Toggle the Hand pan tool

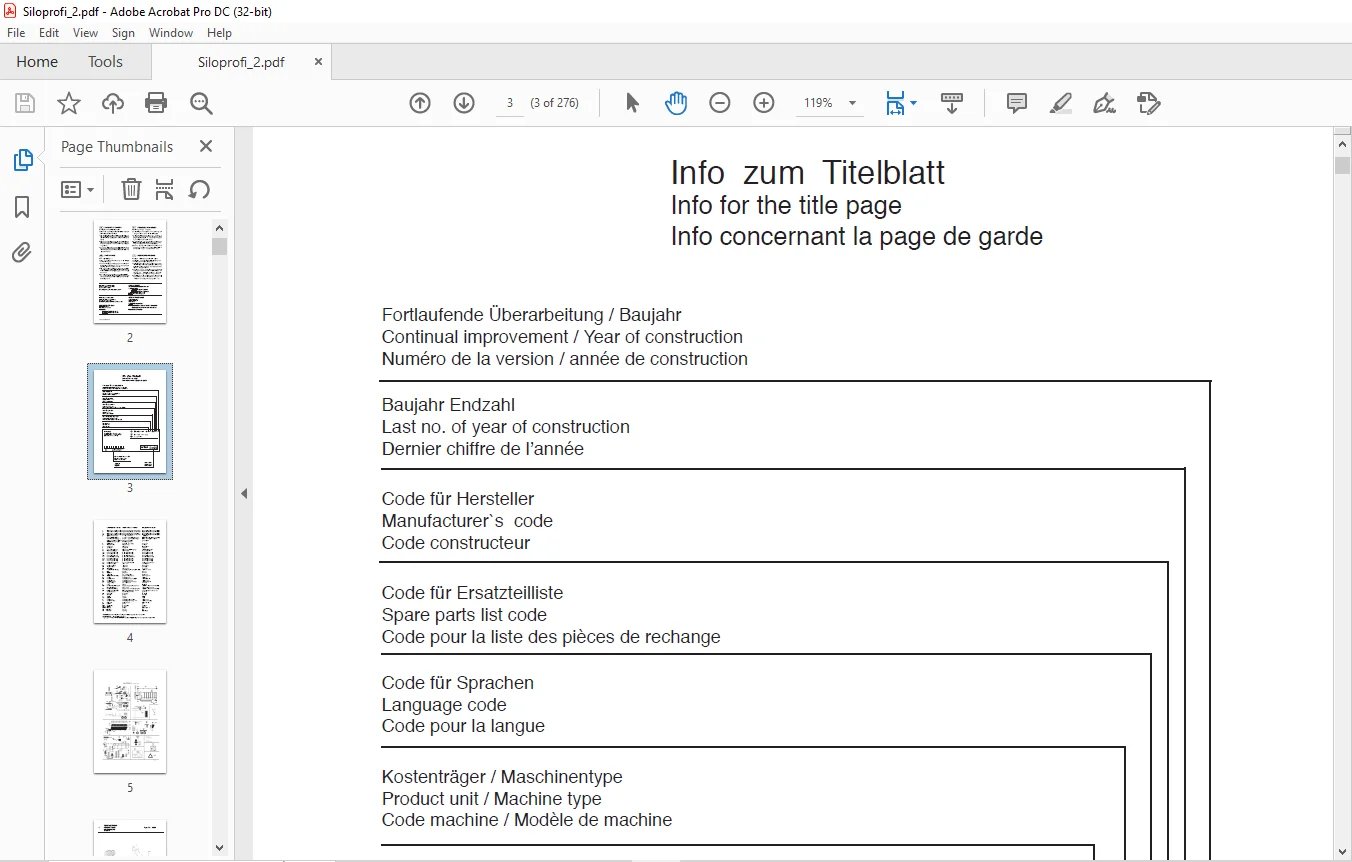(x=676, y=103)
